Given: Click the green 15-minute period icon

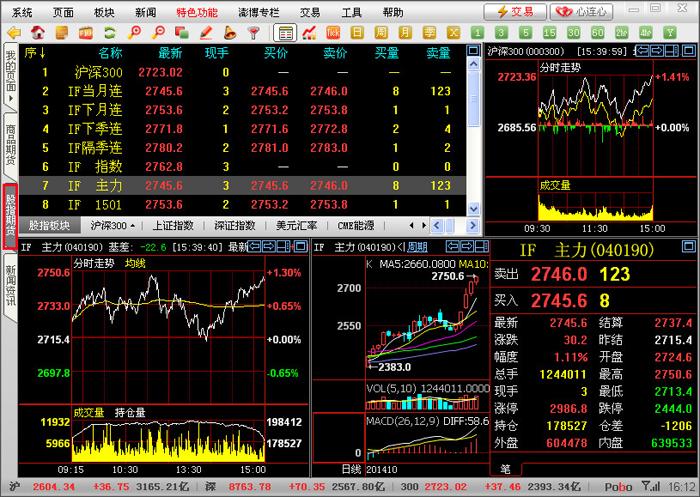Looking at the screenshot, I should click(550, 33).
